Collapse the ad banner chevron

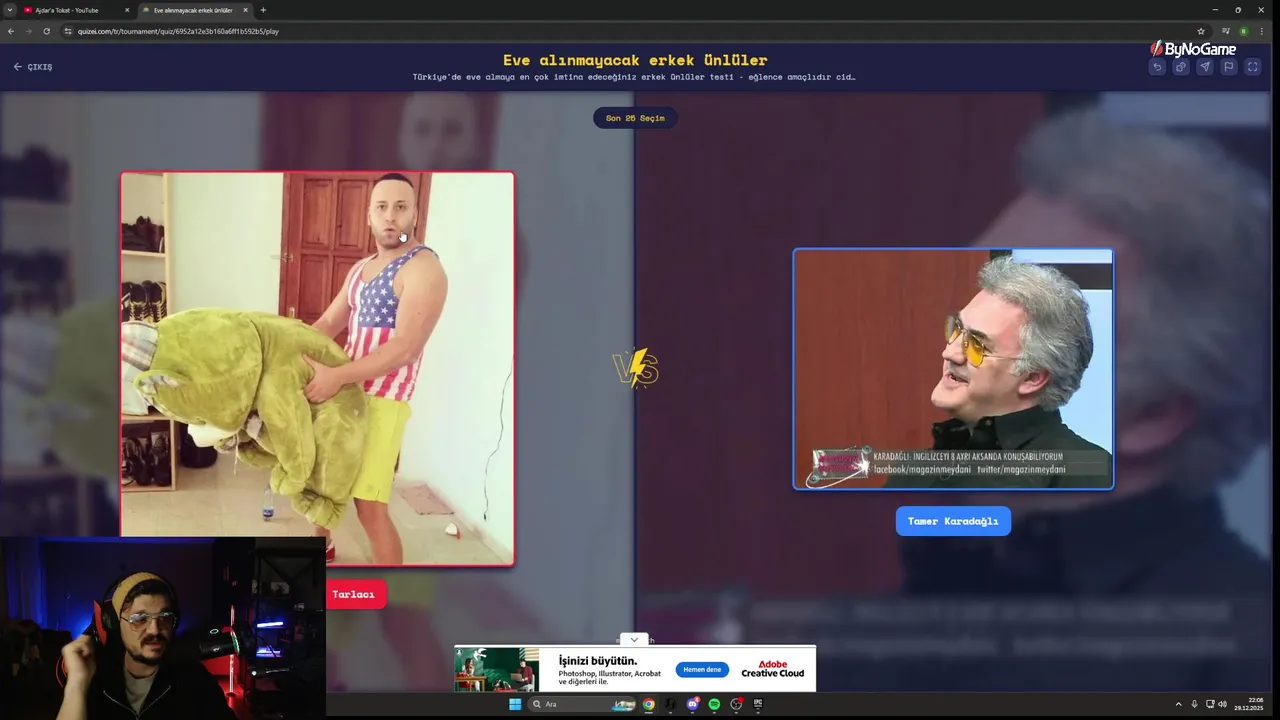point(634,640)
